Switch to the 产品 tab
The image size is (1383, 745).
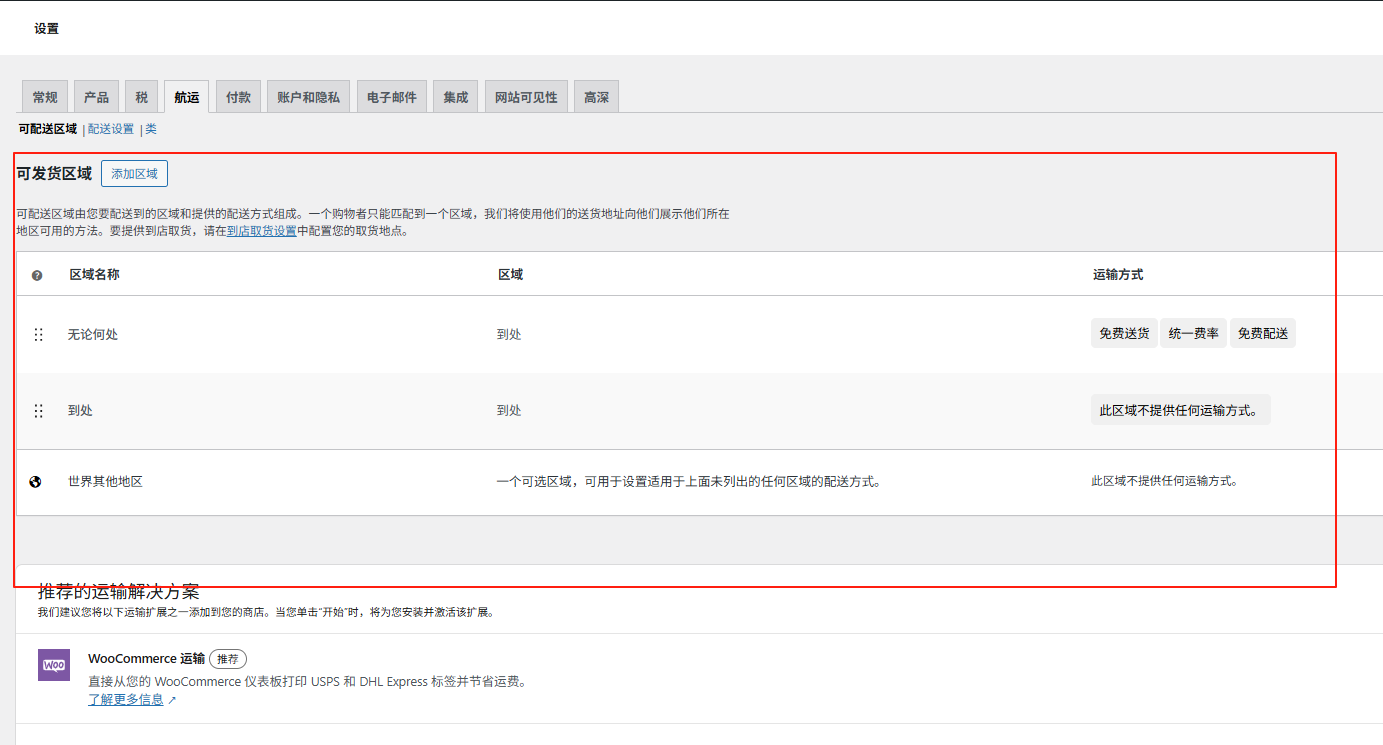point(96,97)
